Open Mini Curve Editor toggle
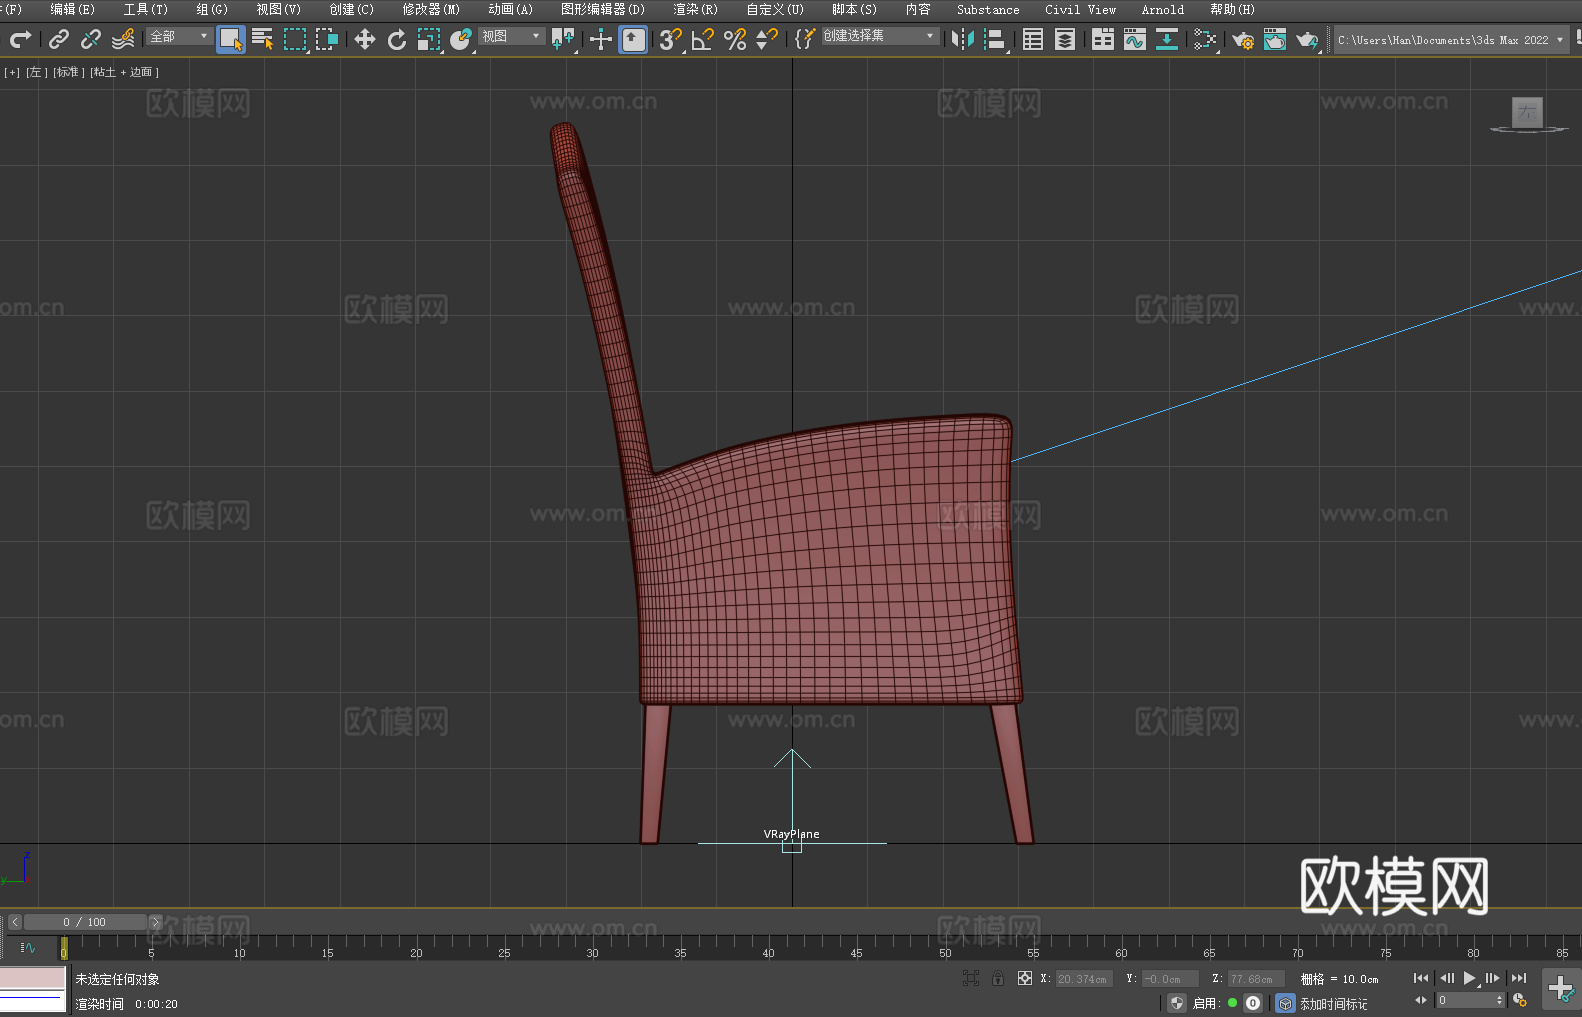 click(27, 947)
